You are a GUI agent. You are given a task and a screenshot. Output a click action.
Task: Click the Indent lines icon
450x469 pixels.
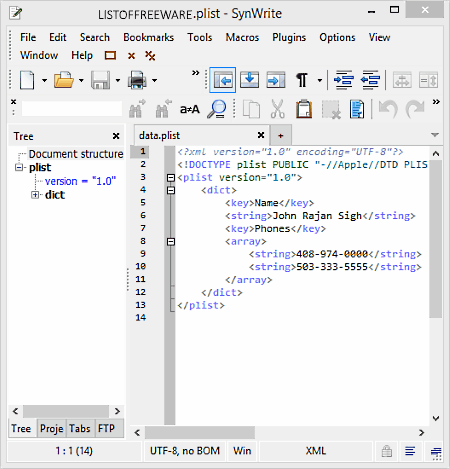[344, 80]
